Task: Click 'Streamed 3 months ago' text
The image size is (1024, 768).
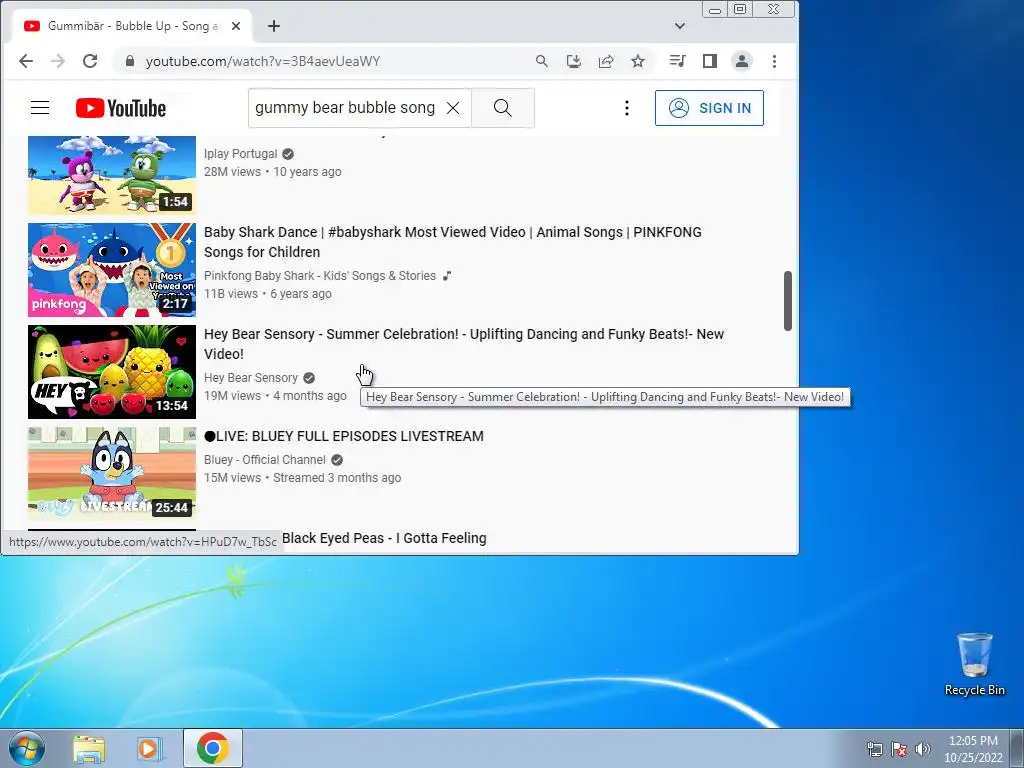Action: (x=337, y=478)
